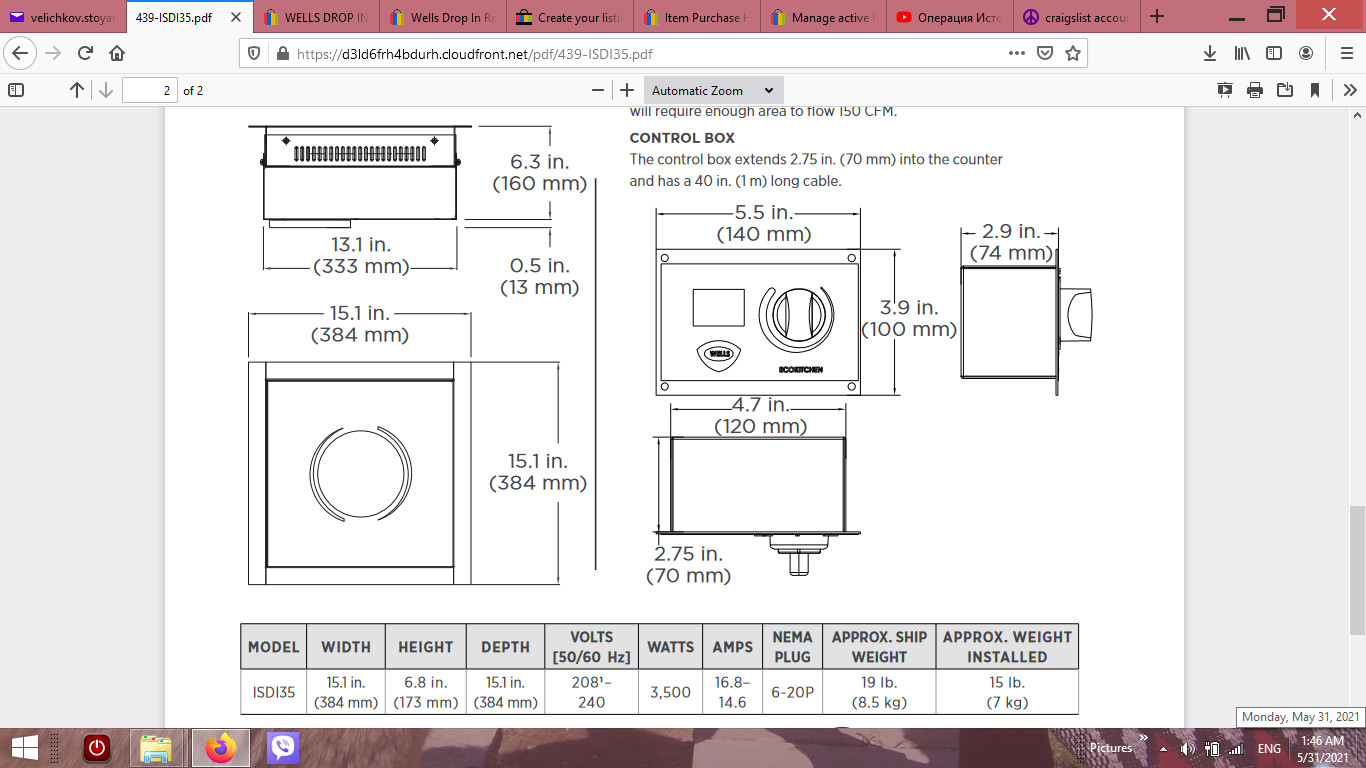Download the PDF file
1366x768 pixels.
[1285, 90]
